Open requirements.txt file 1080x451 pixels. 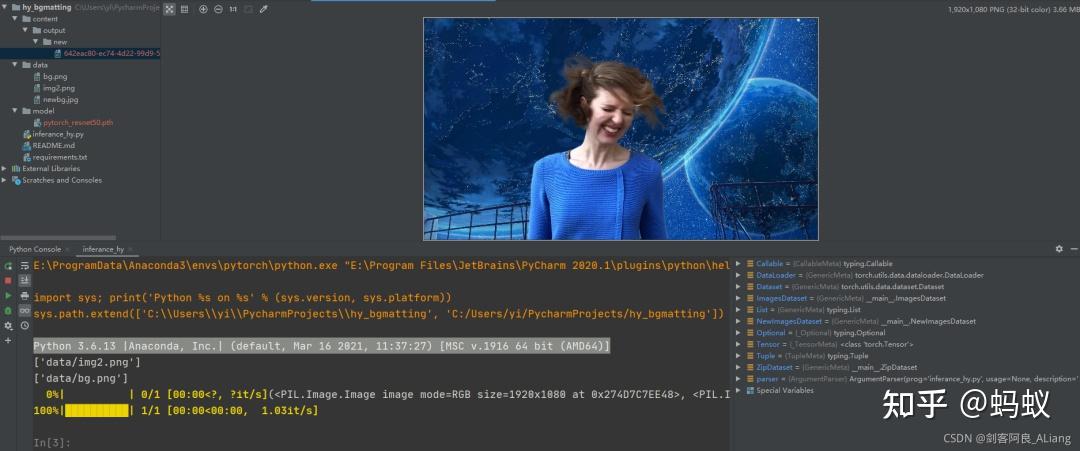[59, 157]
